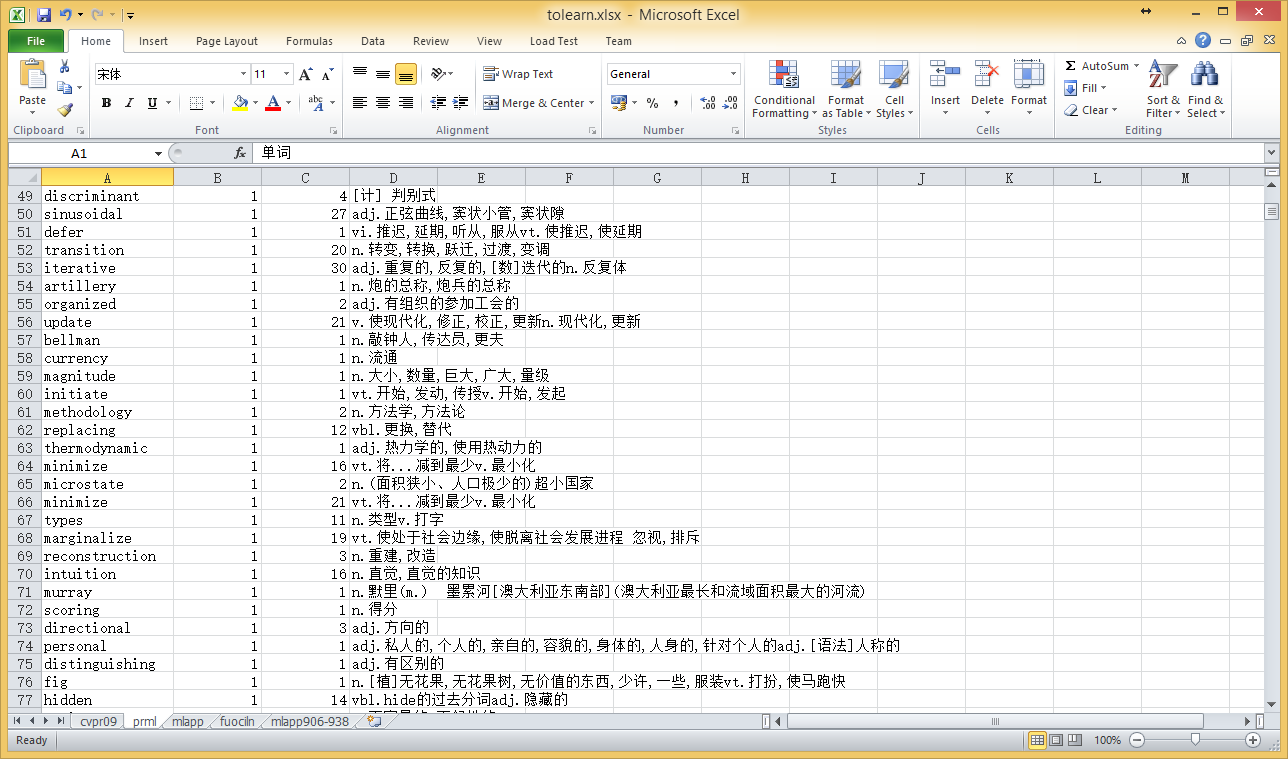Click the vertical scrollbar thumb
Viewport: 1288px width, 759px height.
pyautogui.click(x=1271, y=211)
